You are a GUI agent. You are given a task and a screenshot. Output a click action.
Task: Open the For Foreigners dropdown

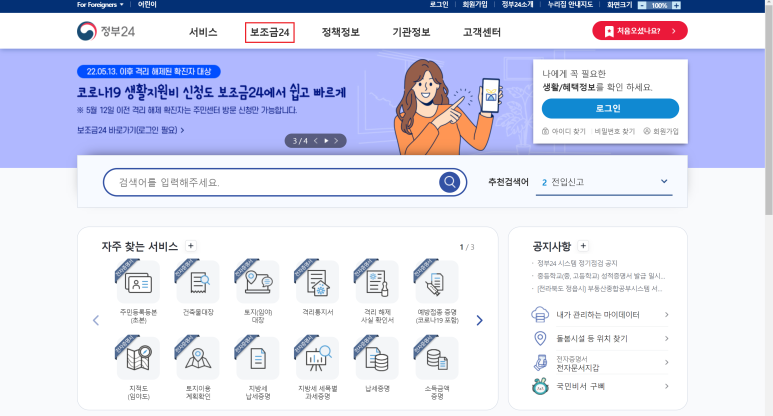pos(100,4)
